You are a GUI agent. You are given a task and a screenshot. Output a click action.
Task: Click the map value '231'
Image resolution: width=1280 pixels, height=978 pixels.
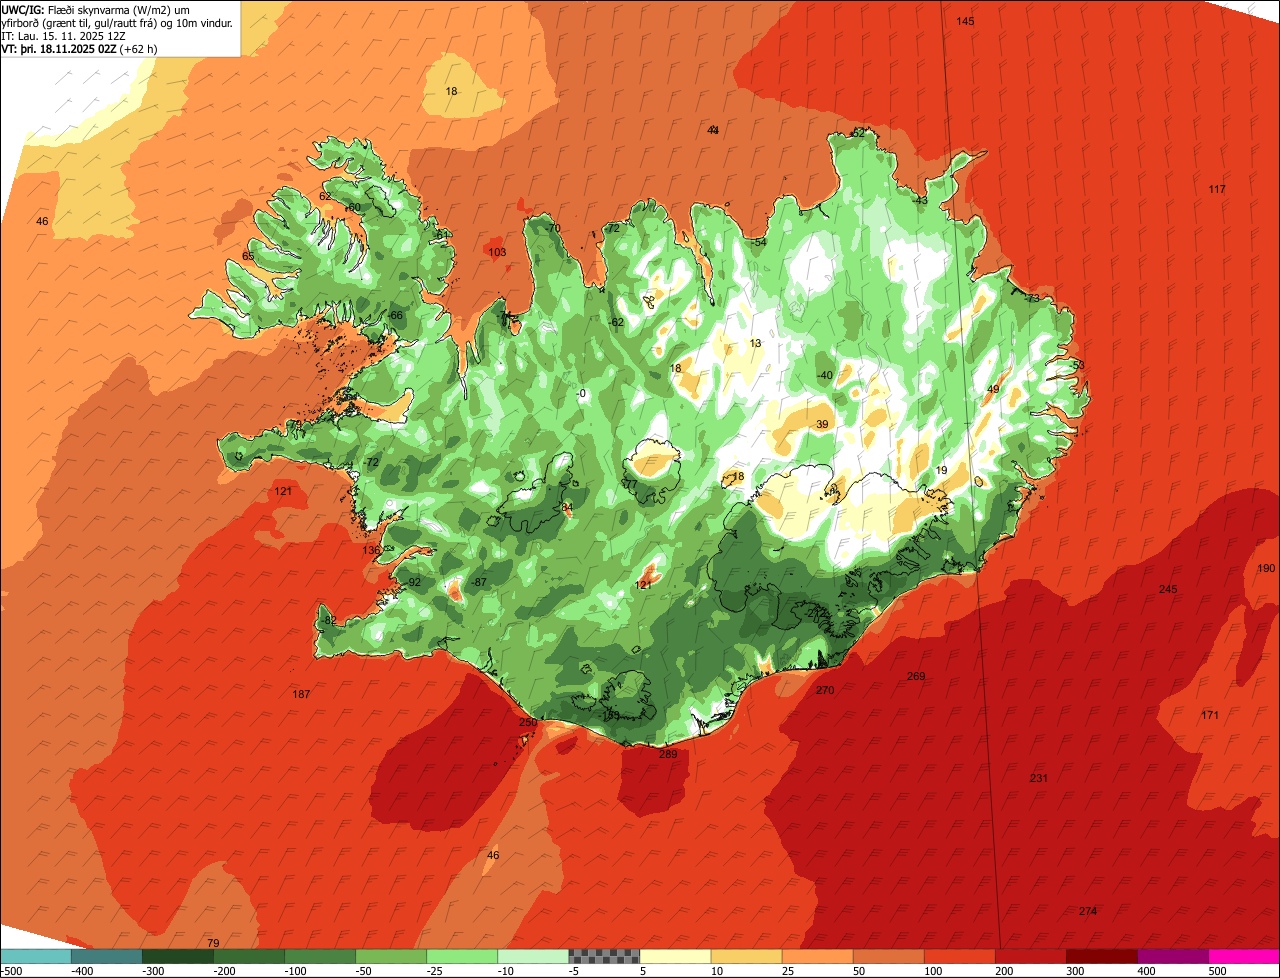coord(1039,778)
